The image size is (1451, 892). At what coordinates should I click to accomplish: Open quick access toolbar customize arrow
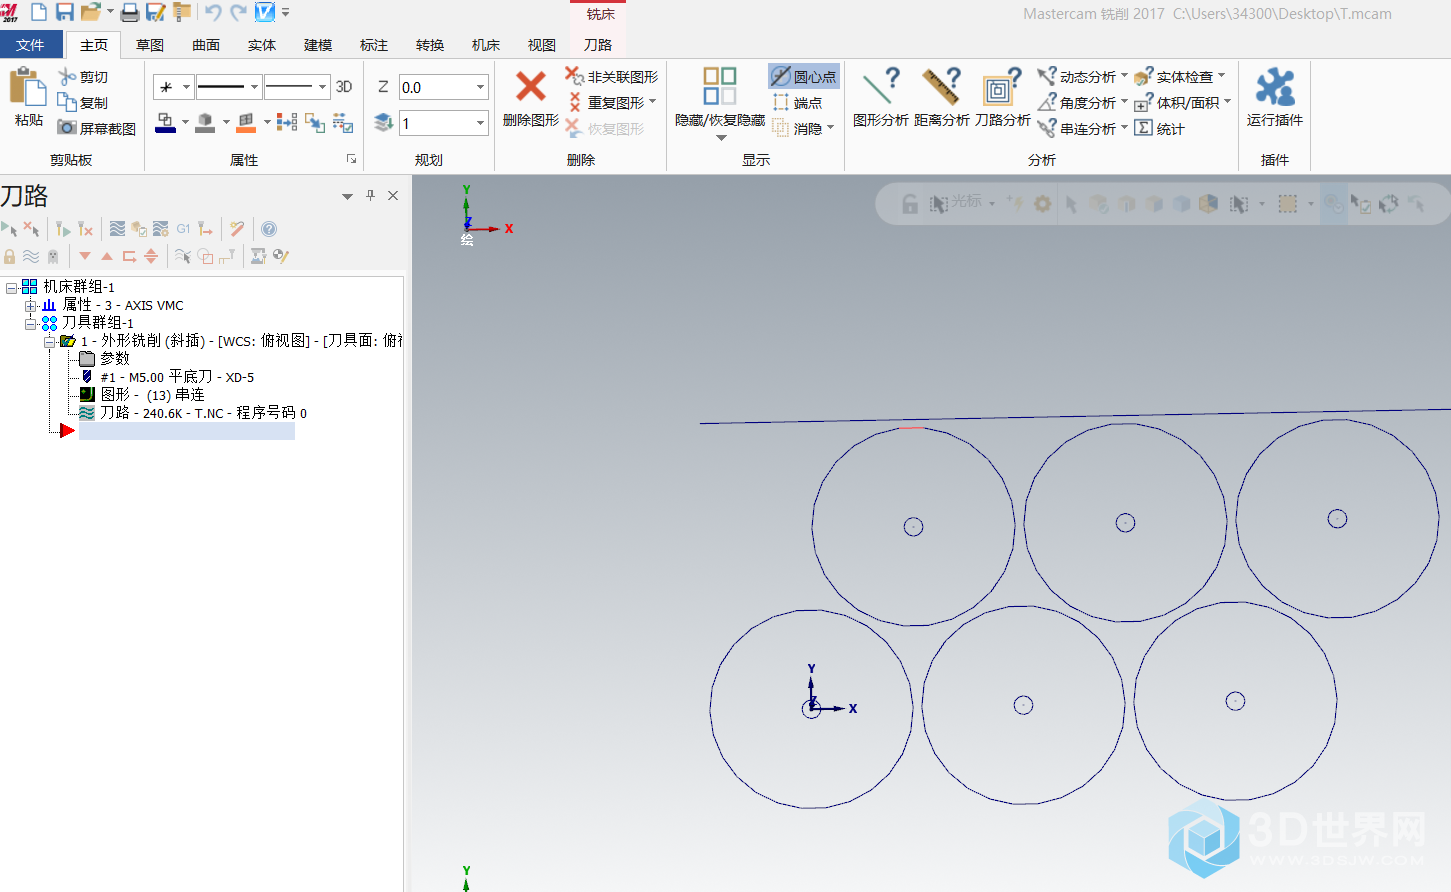[285, 12]
